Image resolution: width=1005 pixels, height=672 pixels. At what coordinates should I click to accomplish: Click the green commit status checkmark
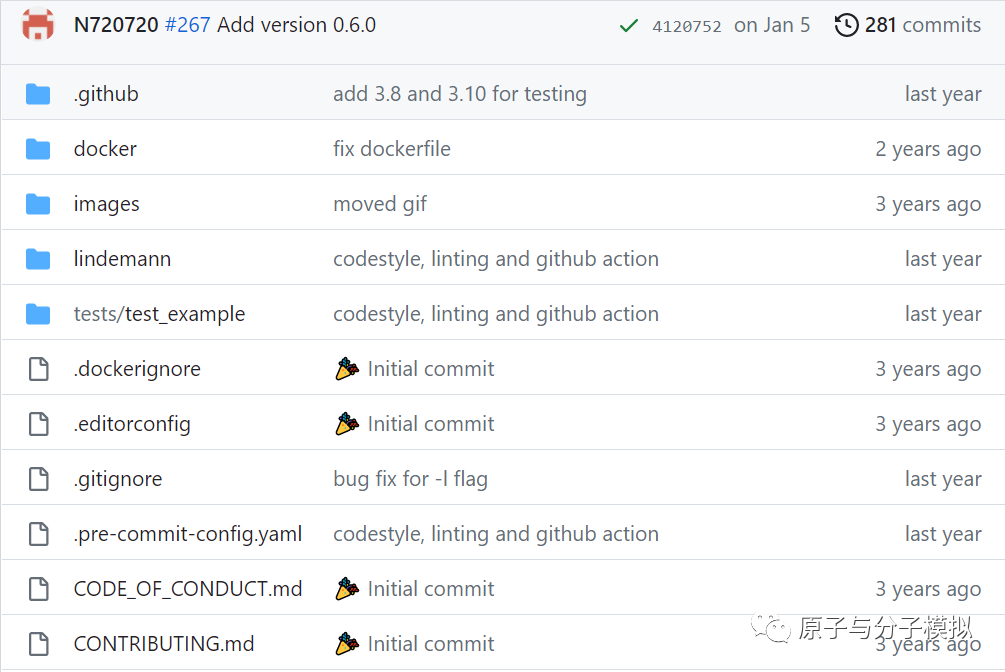[628, 26]
